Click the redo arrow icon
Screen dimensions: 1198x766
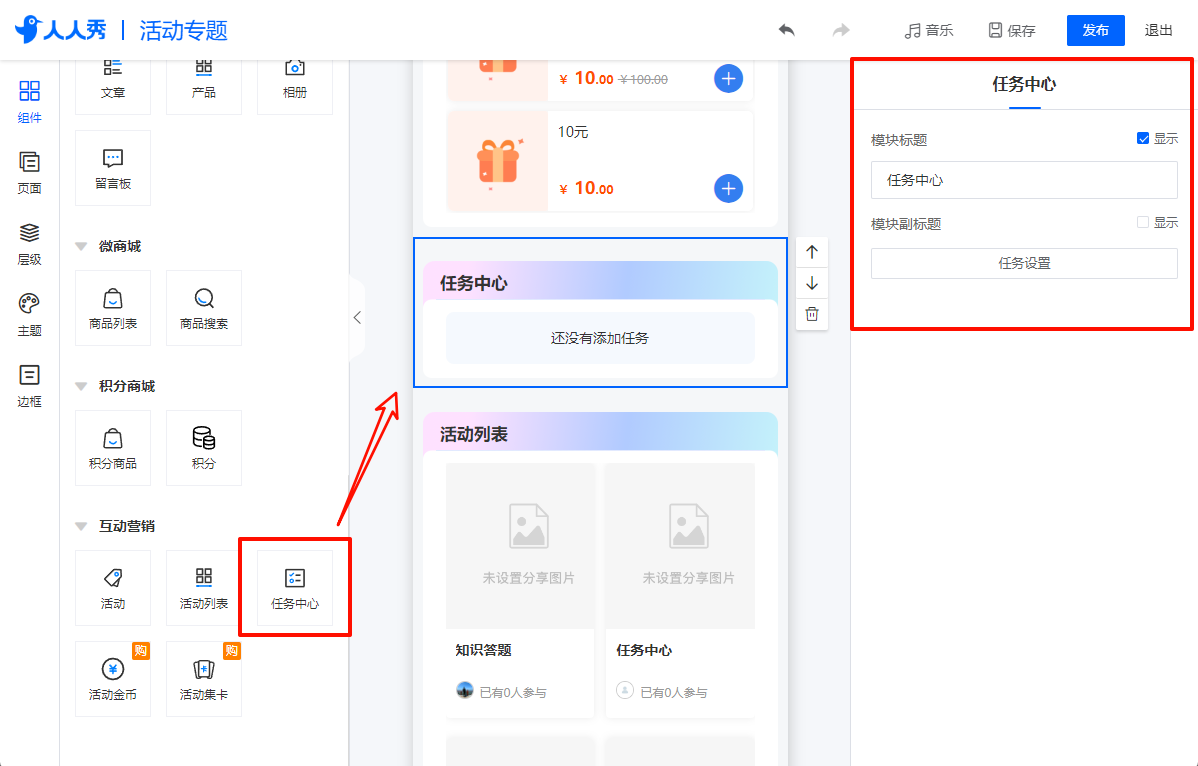coord(840,31)
